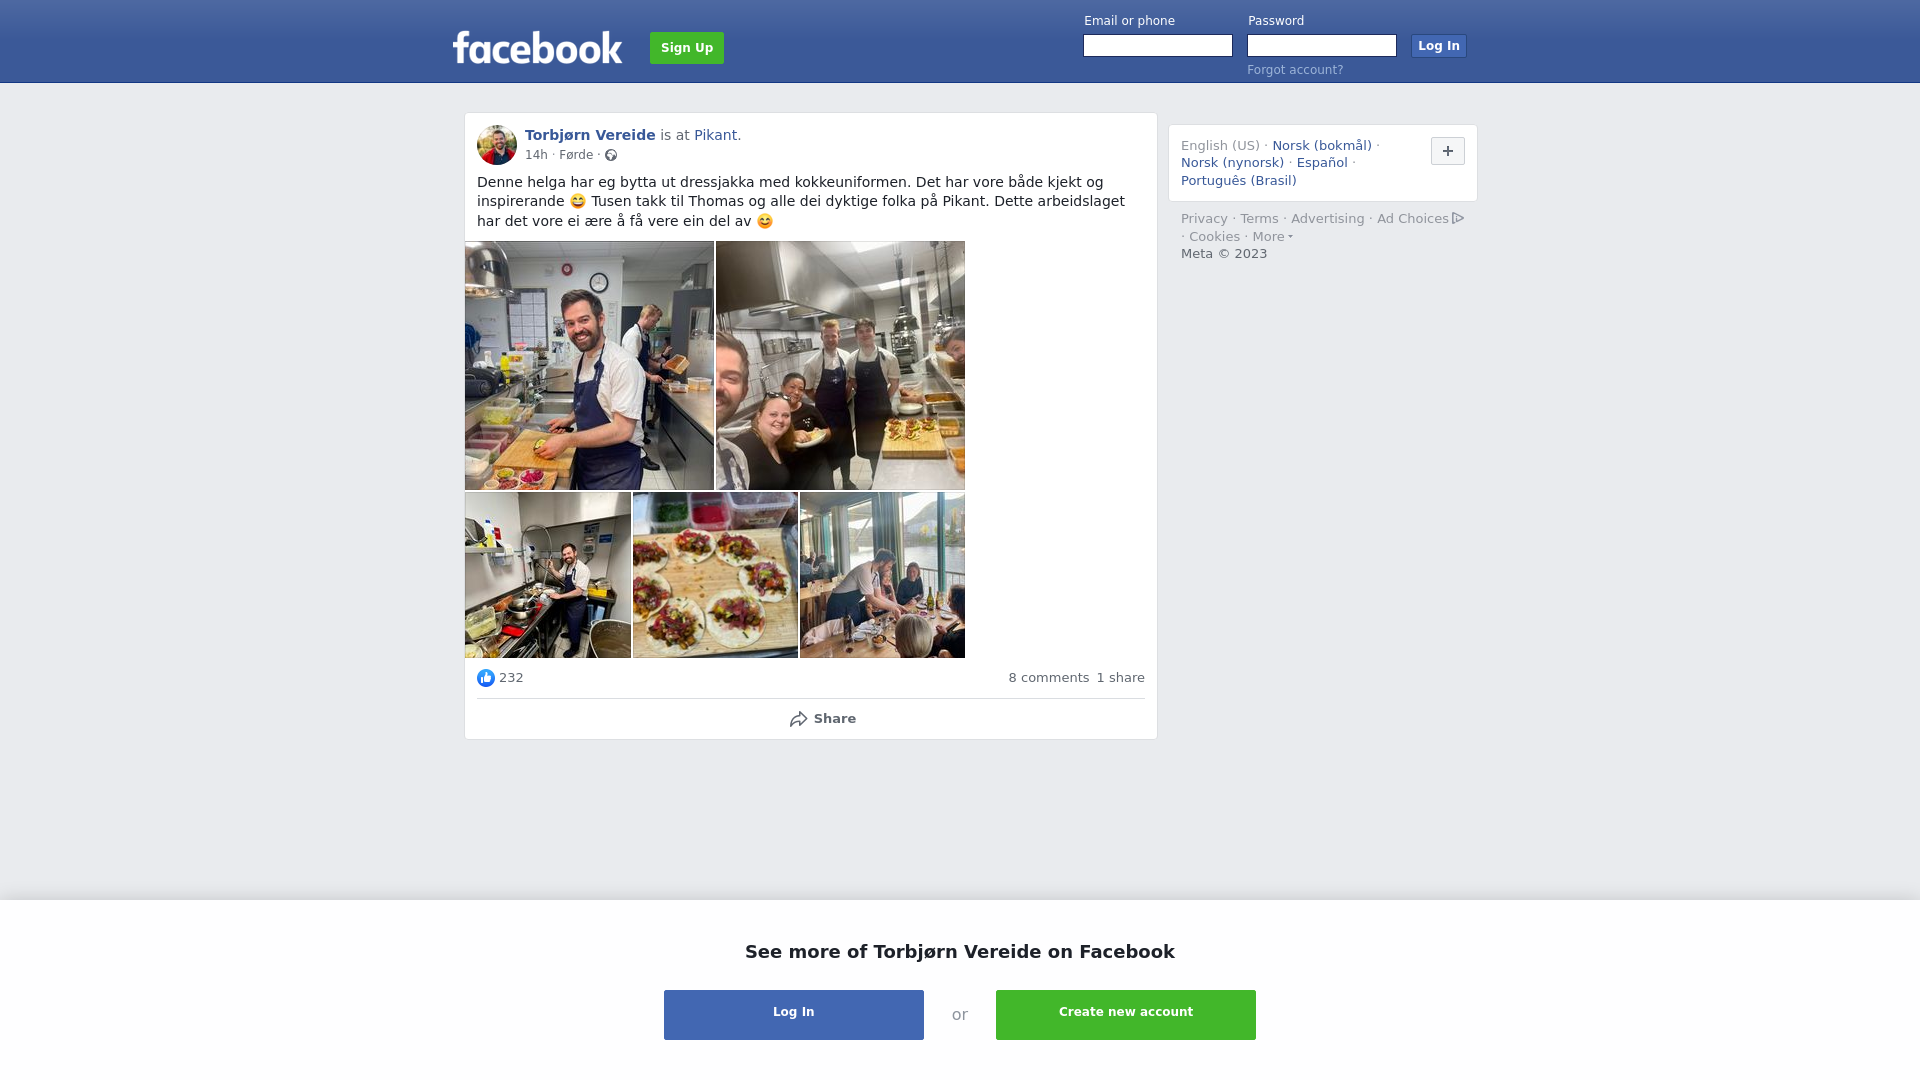Click the green Sign Up button
Screen dimensions: 1920x1080
[687, 48]
